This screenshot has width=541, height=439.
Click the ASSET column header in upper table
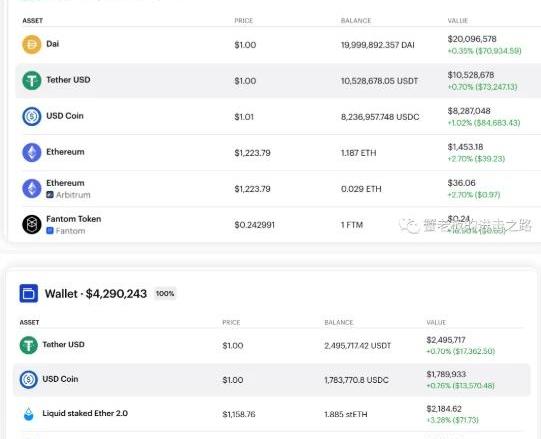(x=32, y=21)
